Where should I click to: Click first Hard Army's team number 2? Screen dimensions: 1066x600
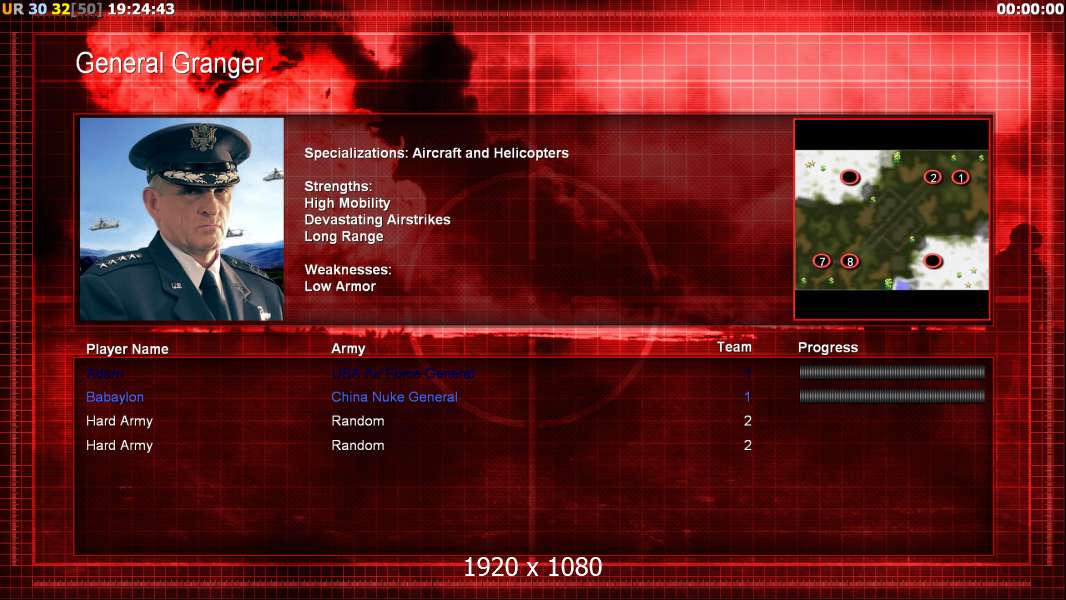point(747,421)
